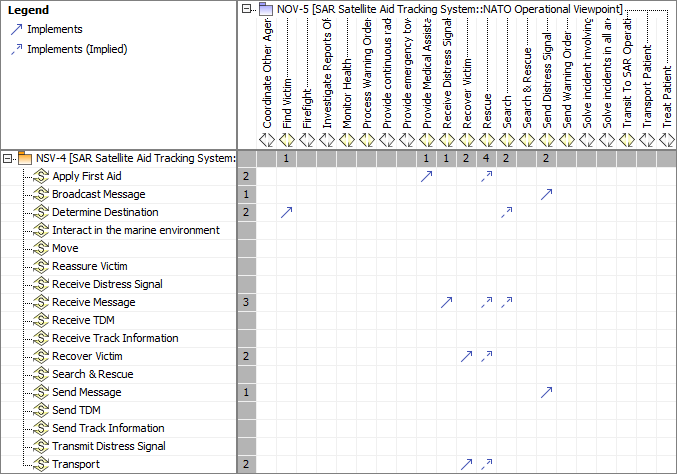The image size is (677, 474).
Task: Click the Transport function icon
Action: click(41, 464)
